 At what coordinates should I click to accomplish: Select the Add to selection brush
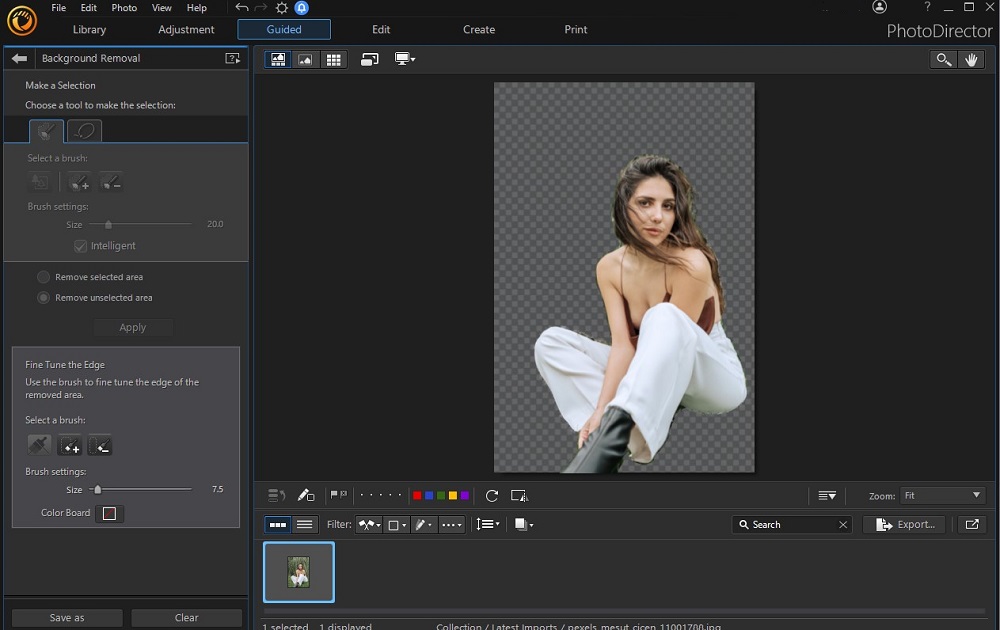coord(78,182)
